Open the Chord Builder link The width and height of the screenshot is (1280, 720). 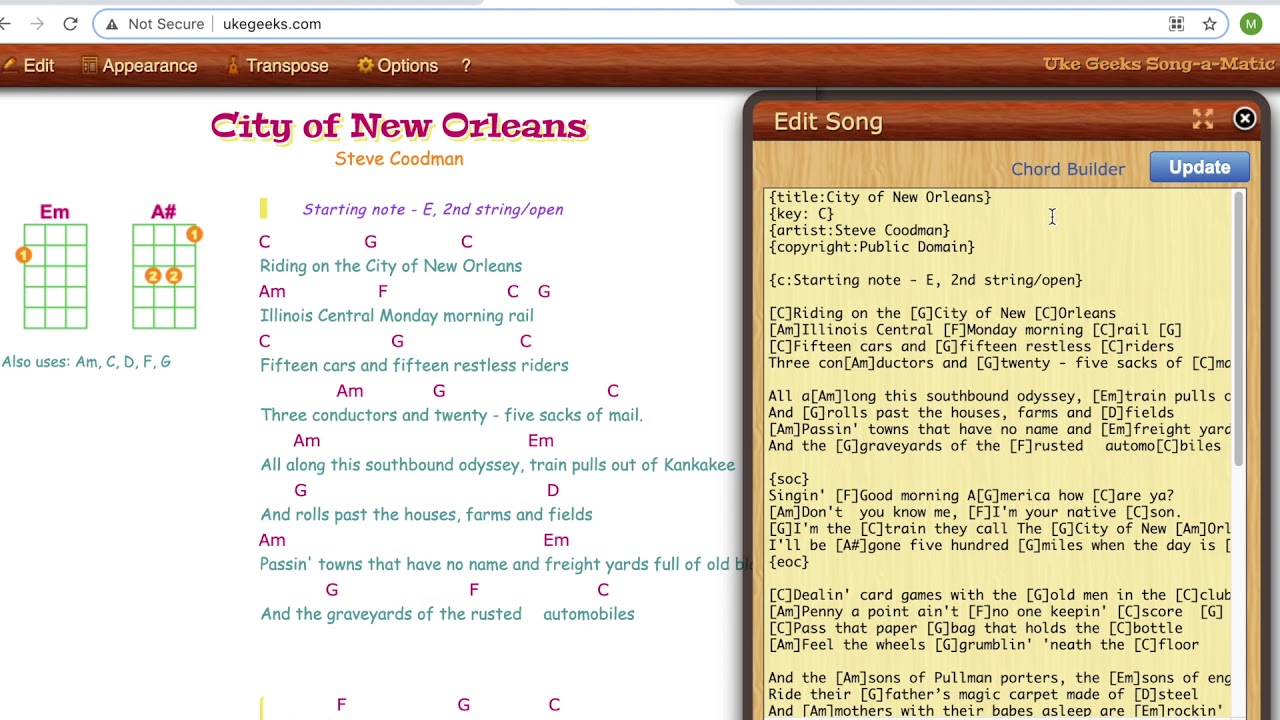(1068, 169)
